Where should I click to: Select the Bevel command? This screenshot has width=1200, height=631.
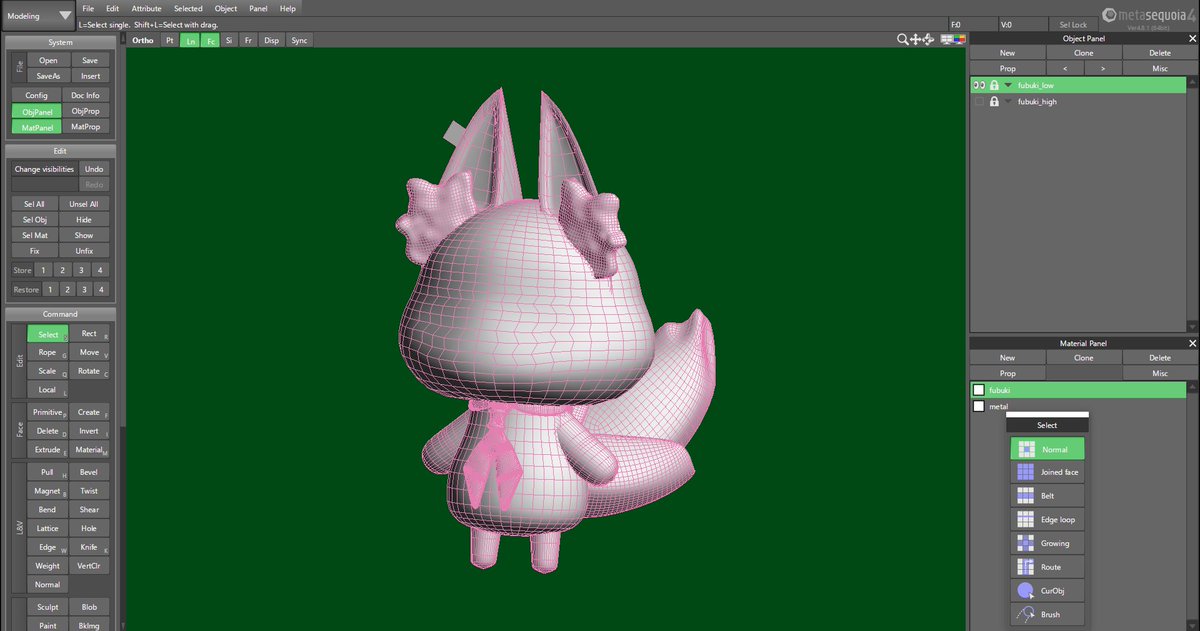click(89, 472)
